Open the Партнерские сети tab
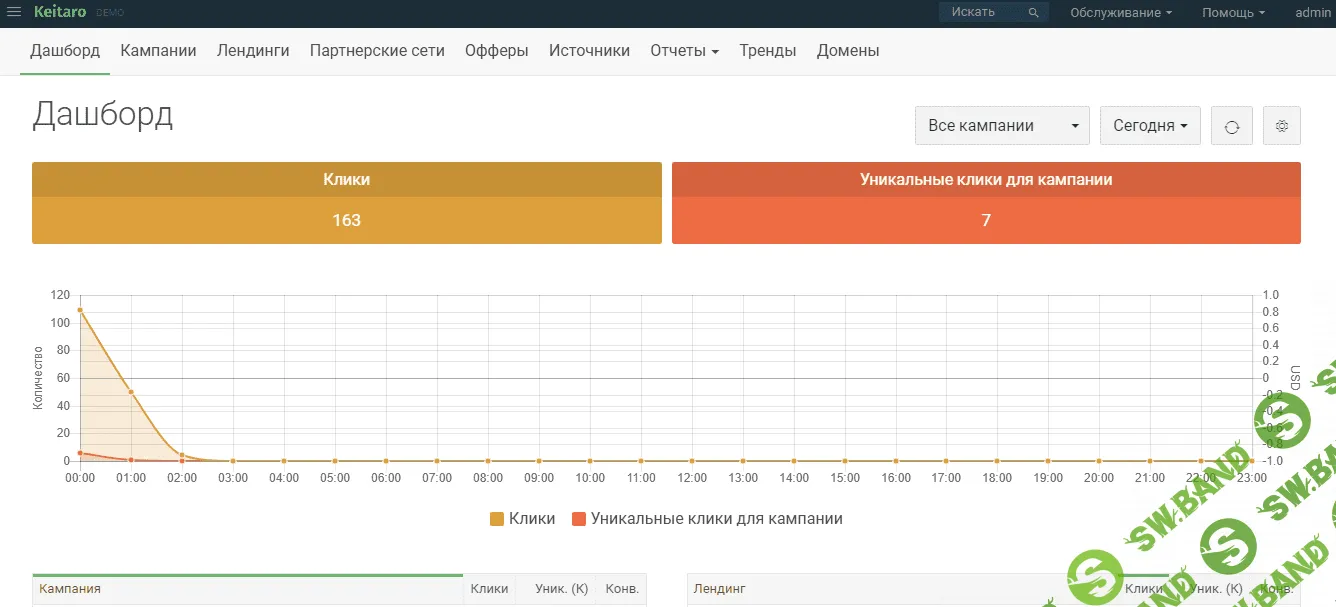The image size is (1336, 607). click(x=377, y=51)
